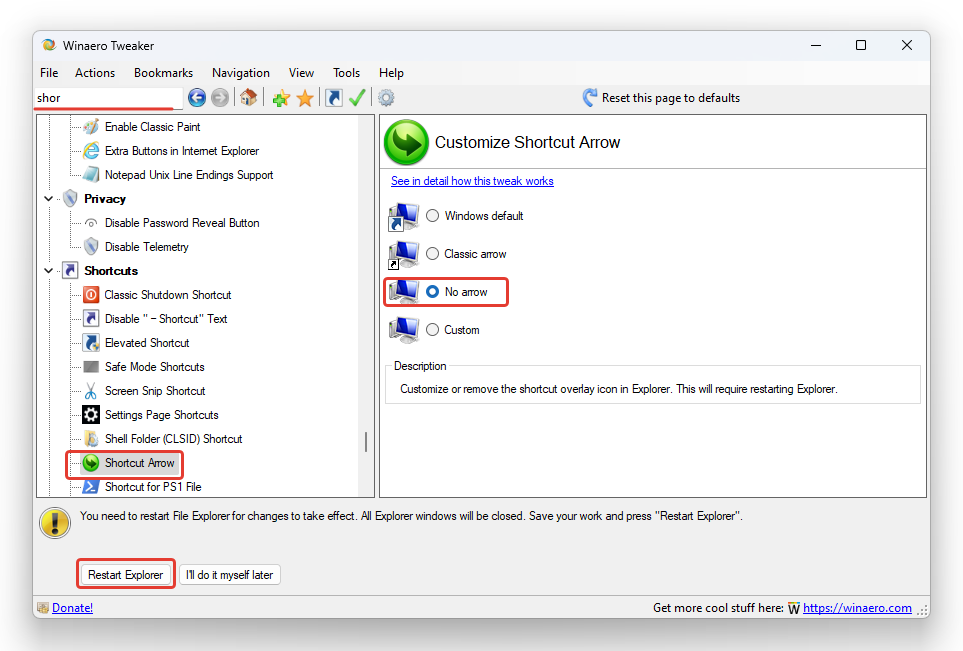
Task: Click the Disable Password Reveal Button eye icon
Action: (91, 223)
